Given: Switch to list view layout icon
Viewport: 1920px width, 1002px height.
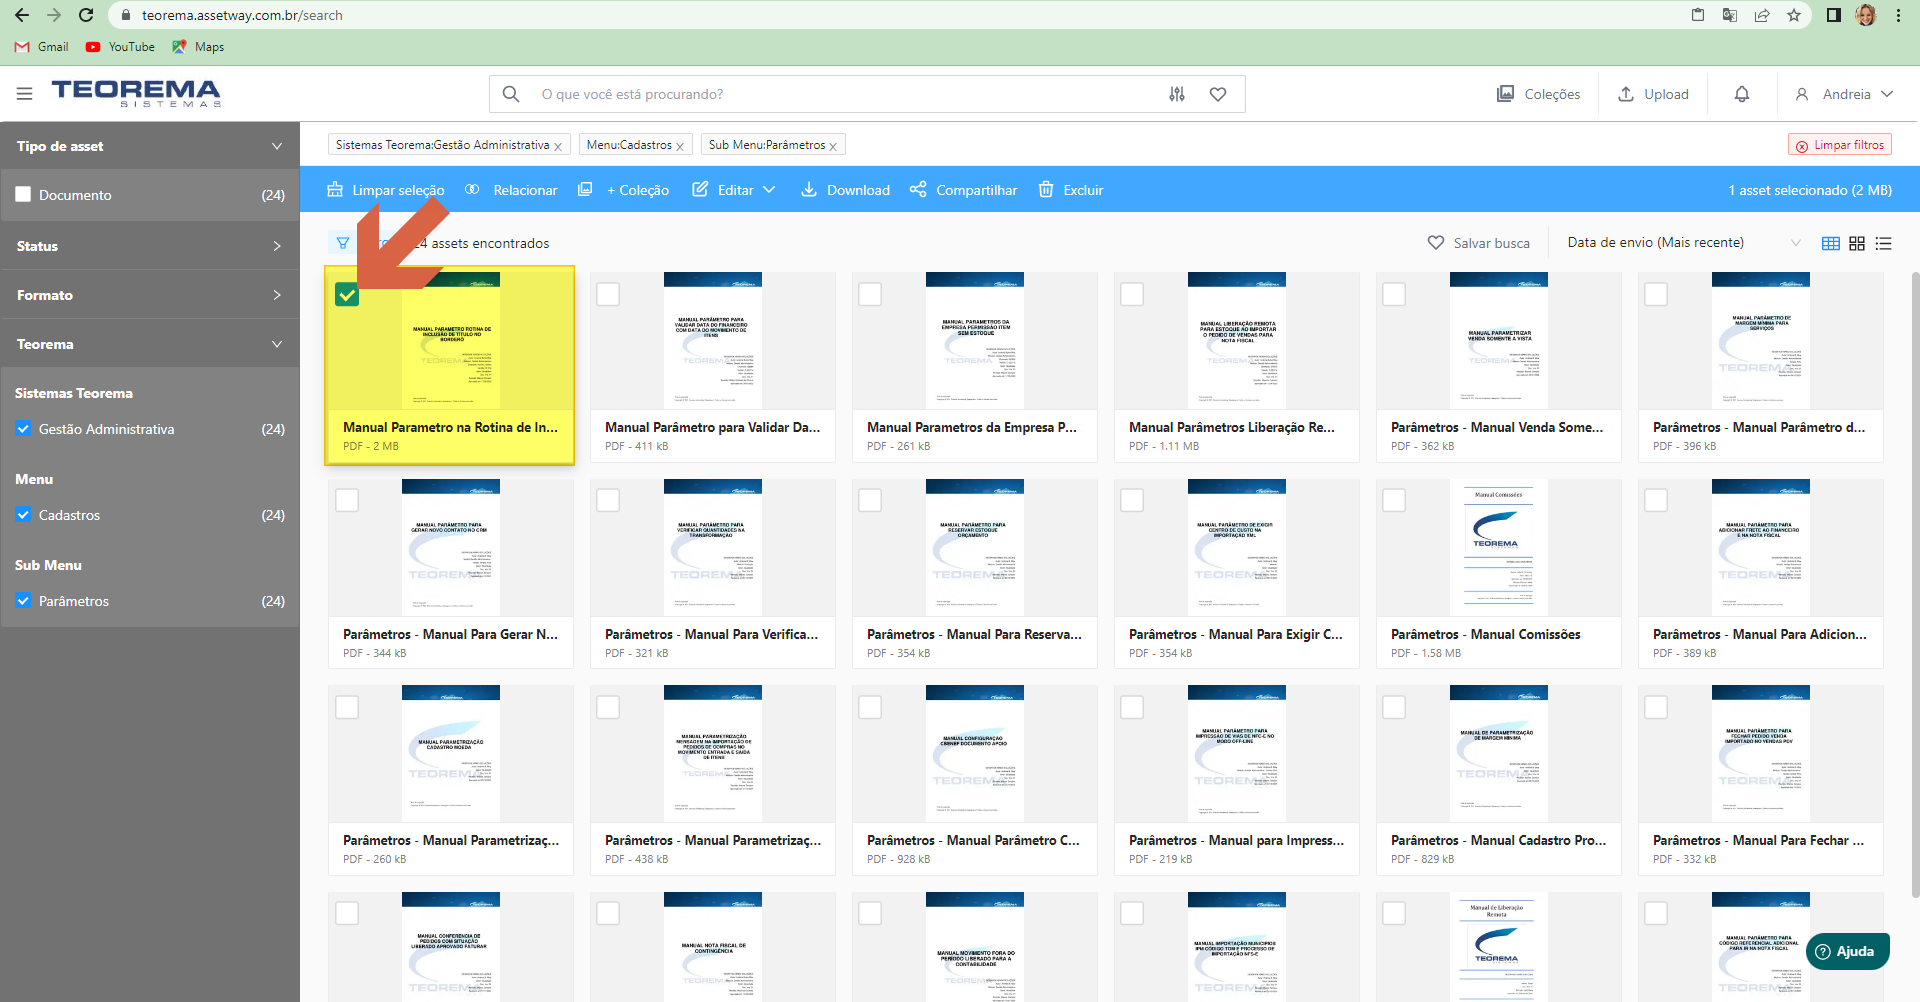Looking at the screenshot, I should (x=1883, y=243).
